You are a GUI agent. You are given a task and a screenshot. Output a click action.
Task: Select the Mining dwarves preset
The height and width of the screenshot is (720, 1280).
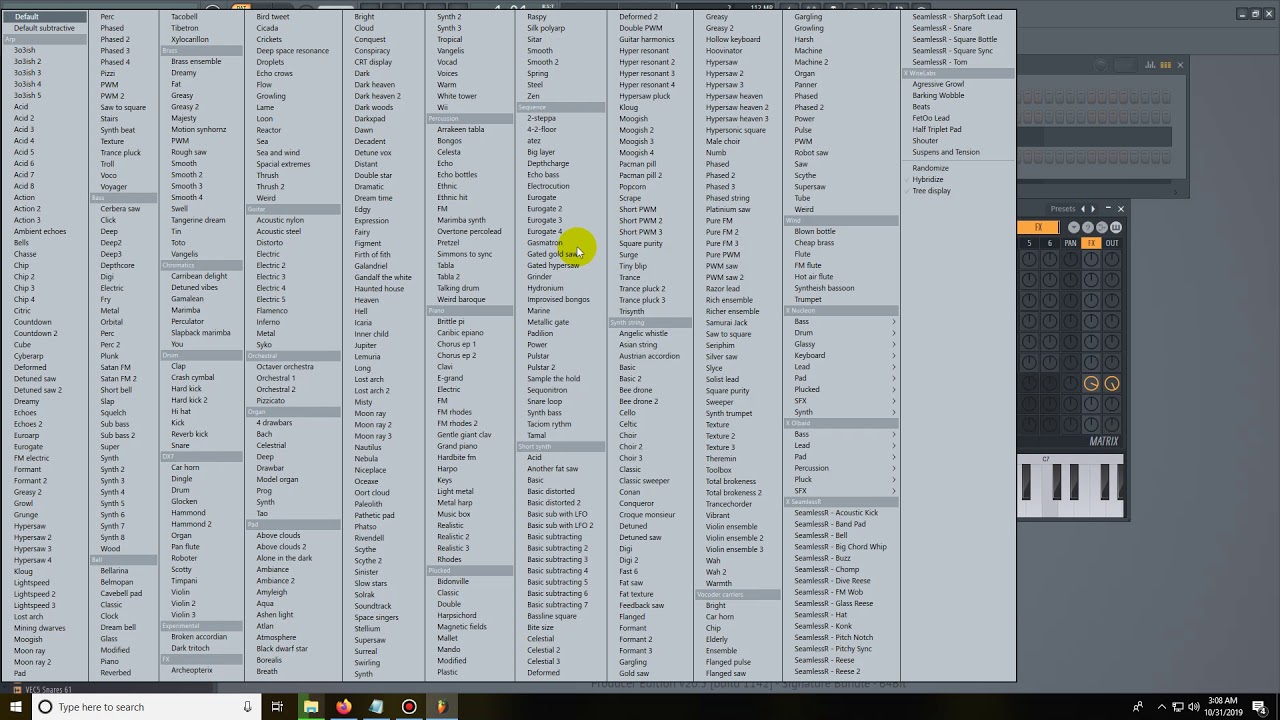(40, 628)
